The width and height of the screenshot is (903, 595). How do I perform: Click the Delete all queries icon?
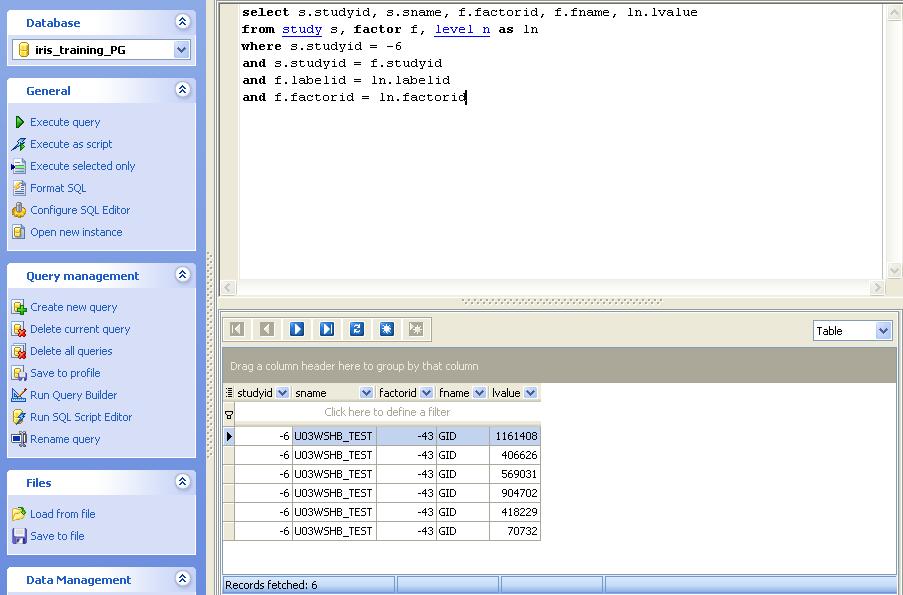tap(19, 351)
